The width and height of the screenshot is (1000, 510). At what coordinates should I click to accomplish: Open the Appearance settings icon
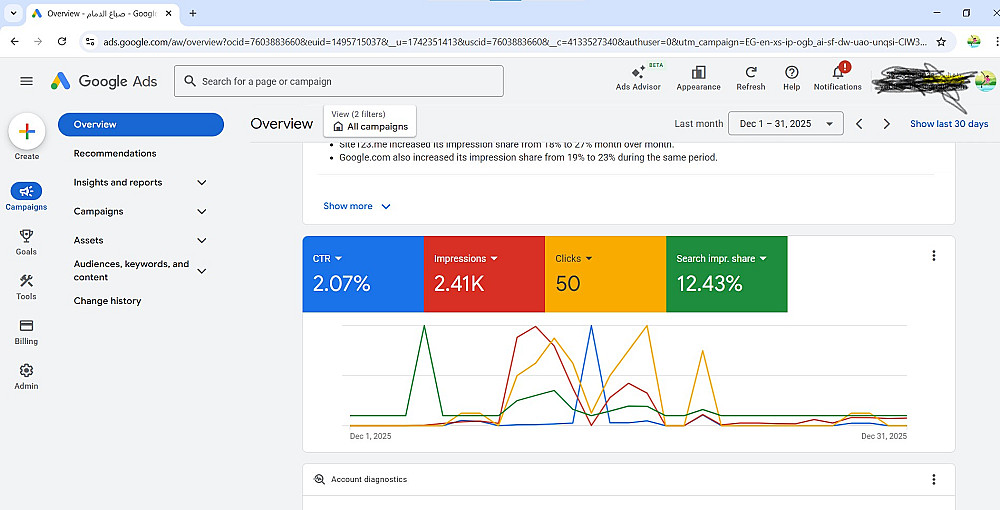click(698, 73)
